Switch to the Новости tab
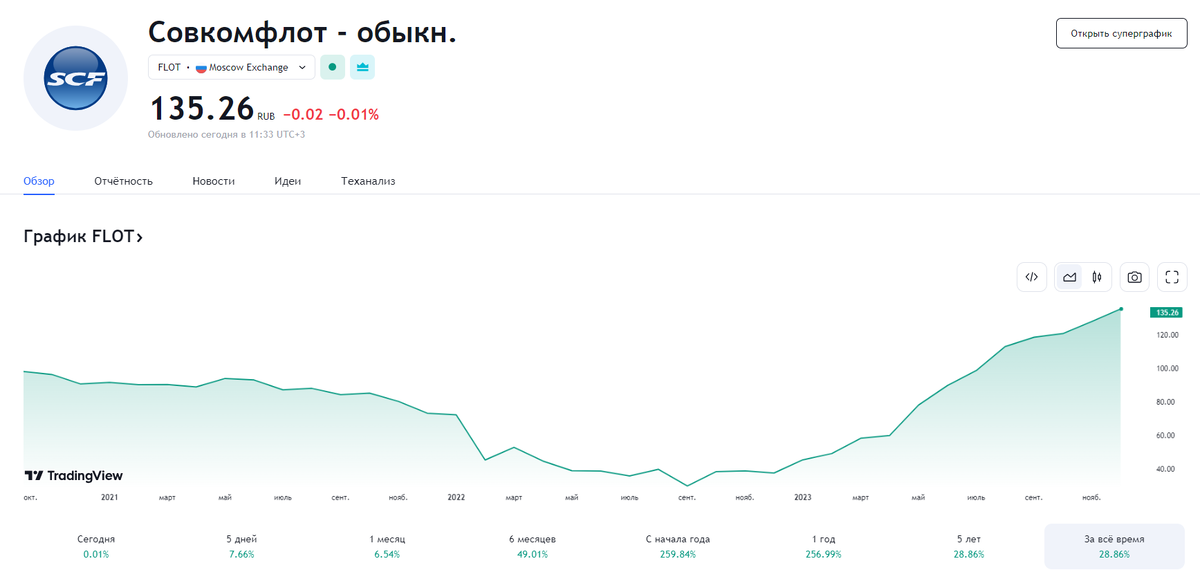Viewport: 1200px width, 579px height. (213, 181)
